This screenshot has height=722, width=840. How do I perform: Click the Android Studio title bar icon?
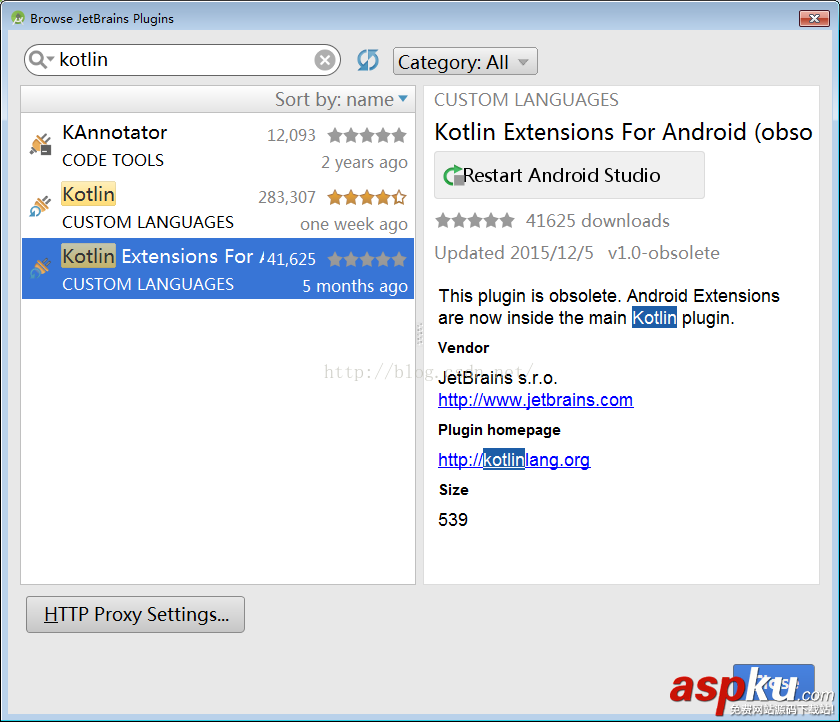[x=18, y=18]
